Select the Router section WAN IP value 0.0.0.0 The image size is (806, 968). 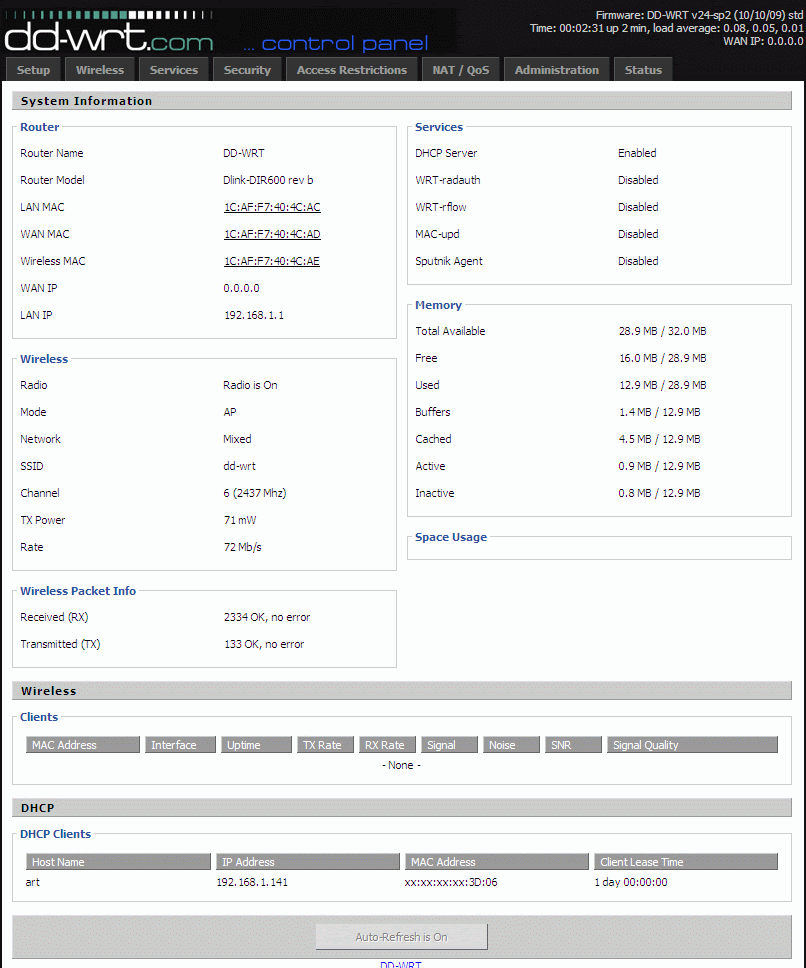pos(241,288)
